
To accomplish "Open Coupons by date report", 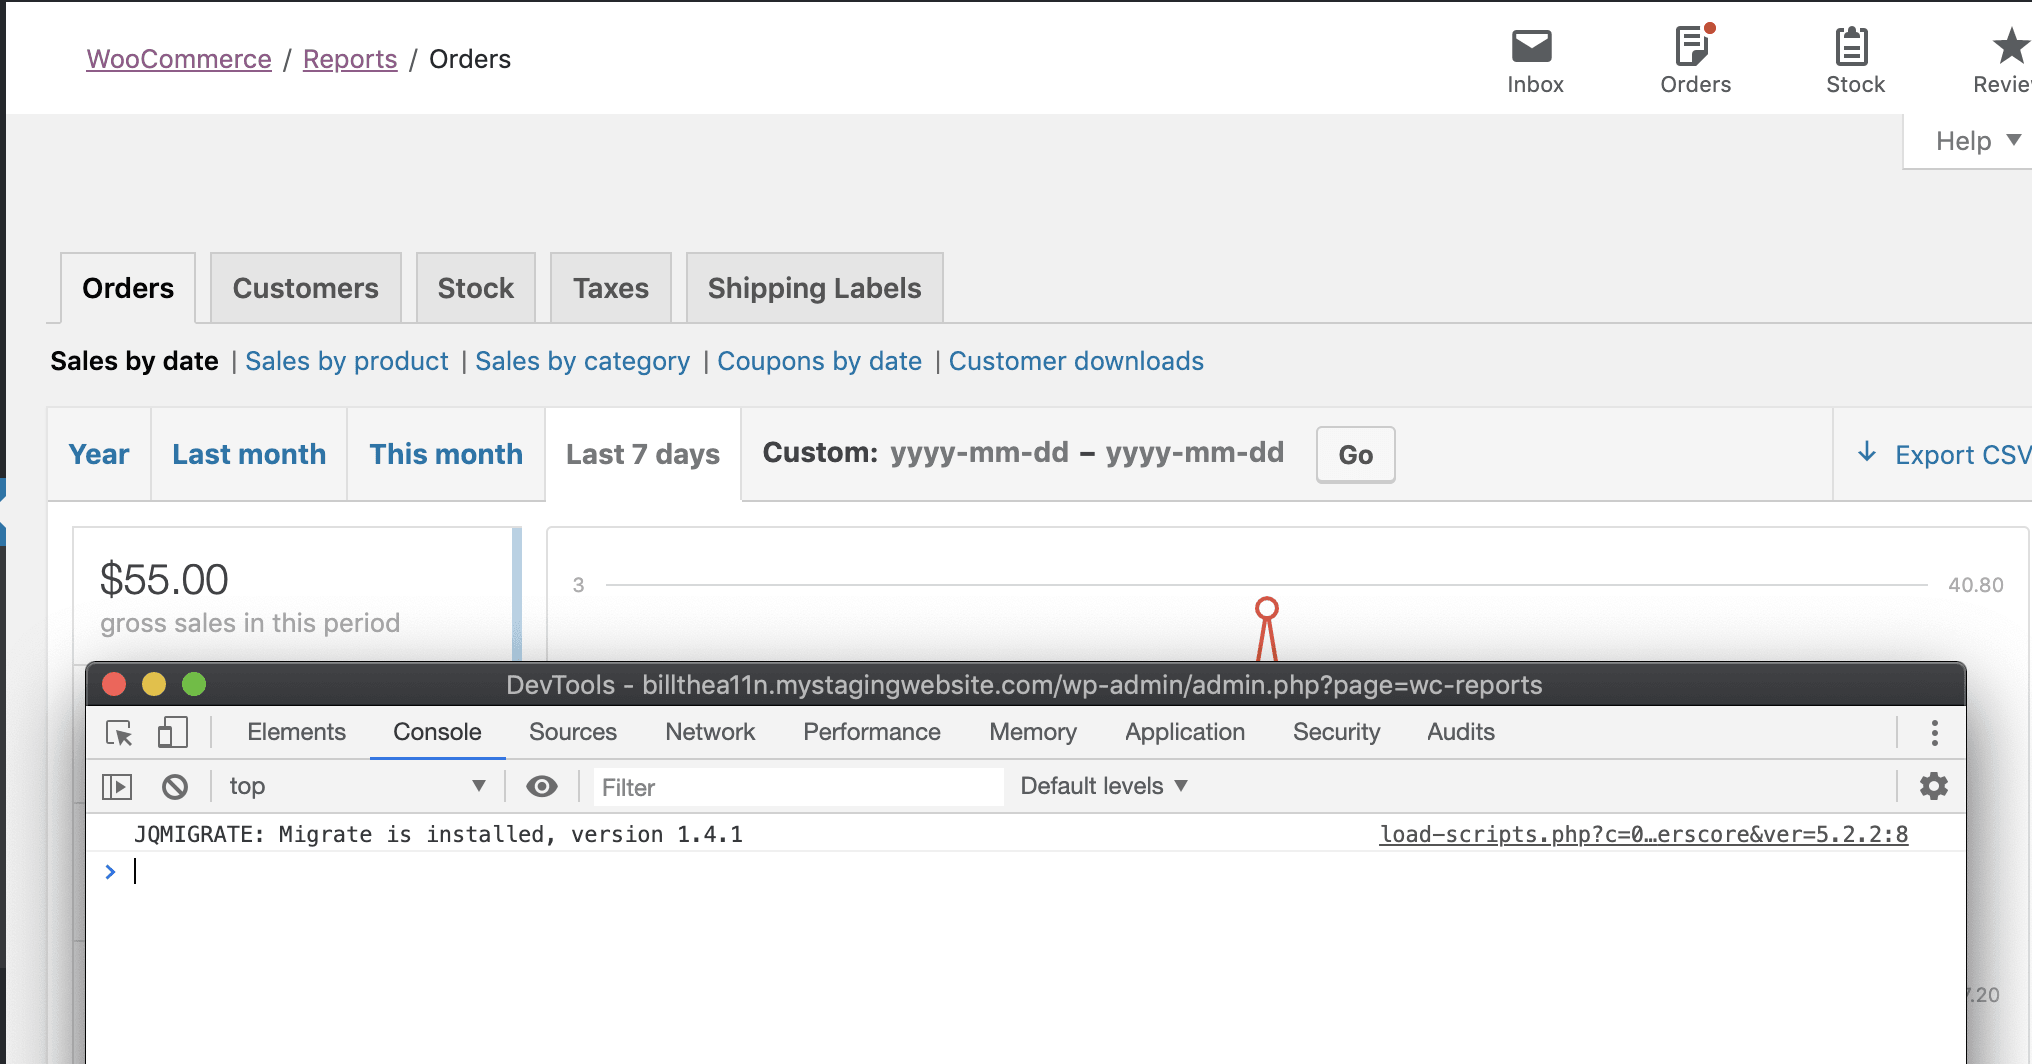I will point(820,361).
